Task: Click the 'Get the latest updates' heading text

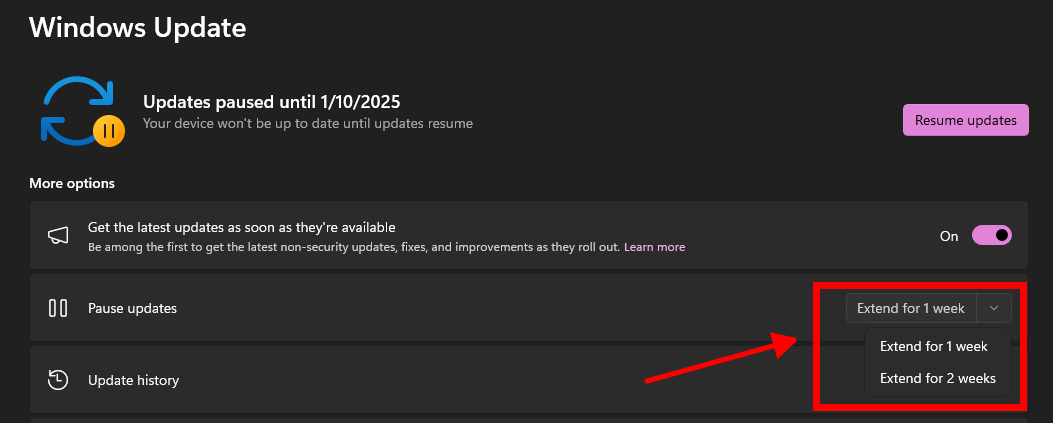Action: [241, 227]
